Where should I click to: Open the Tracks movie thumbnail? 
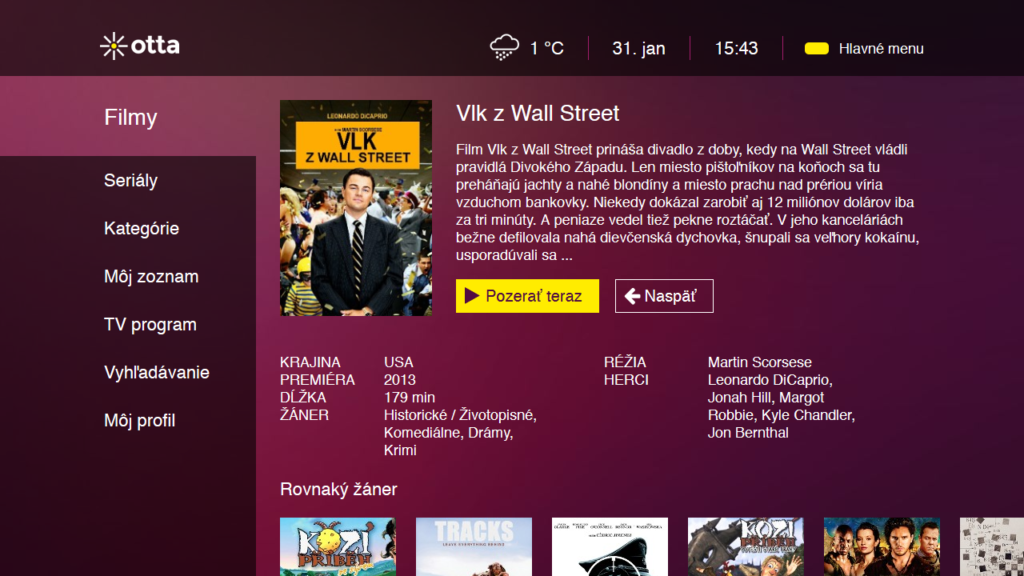[473, 547]
